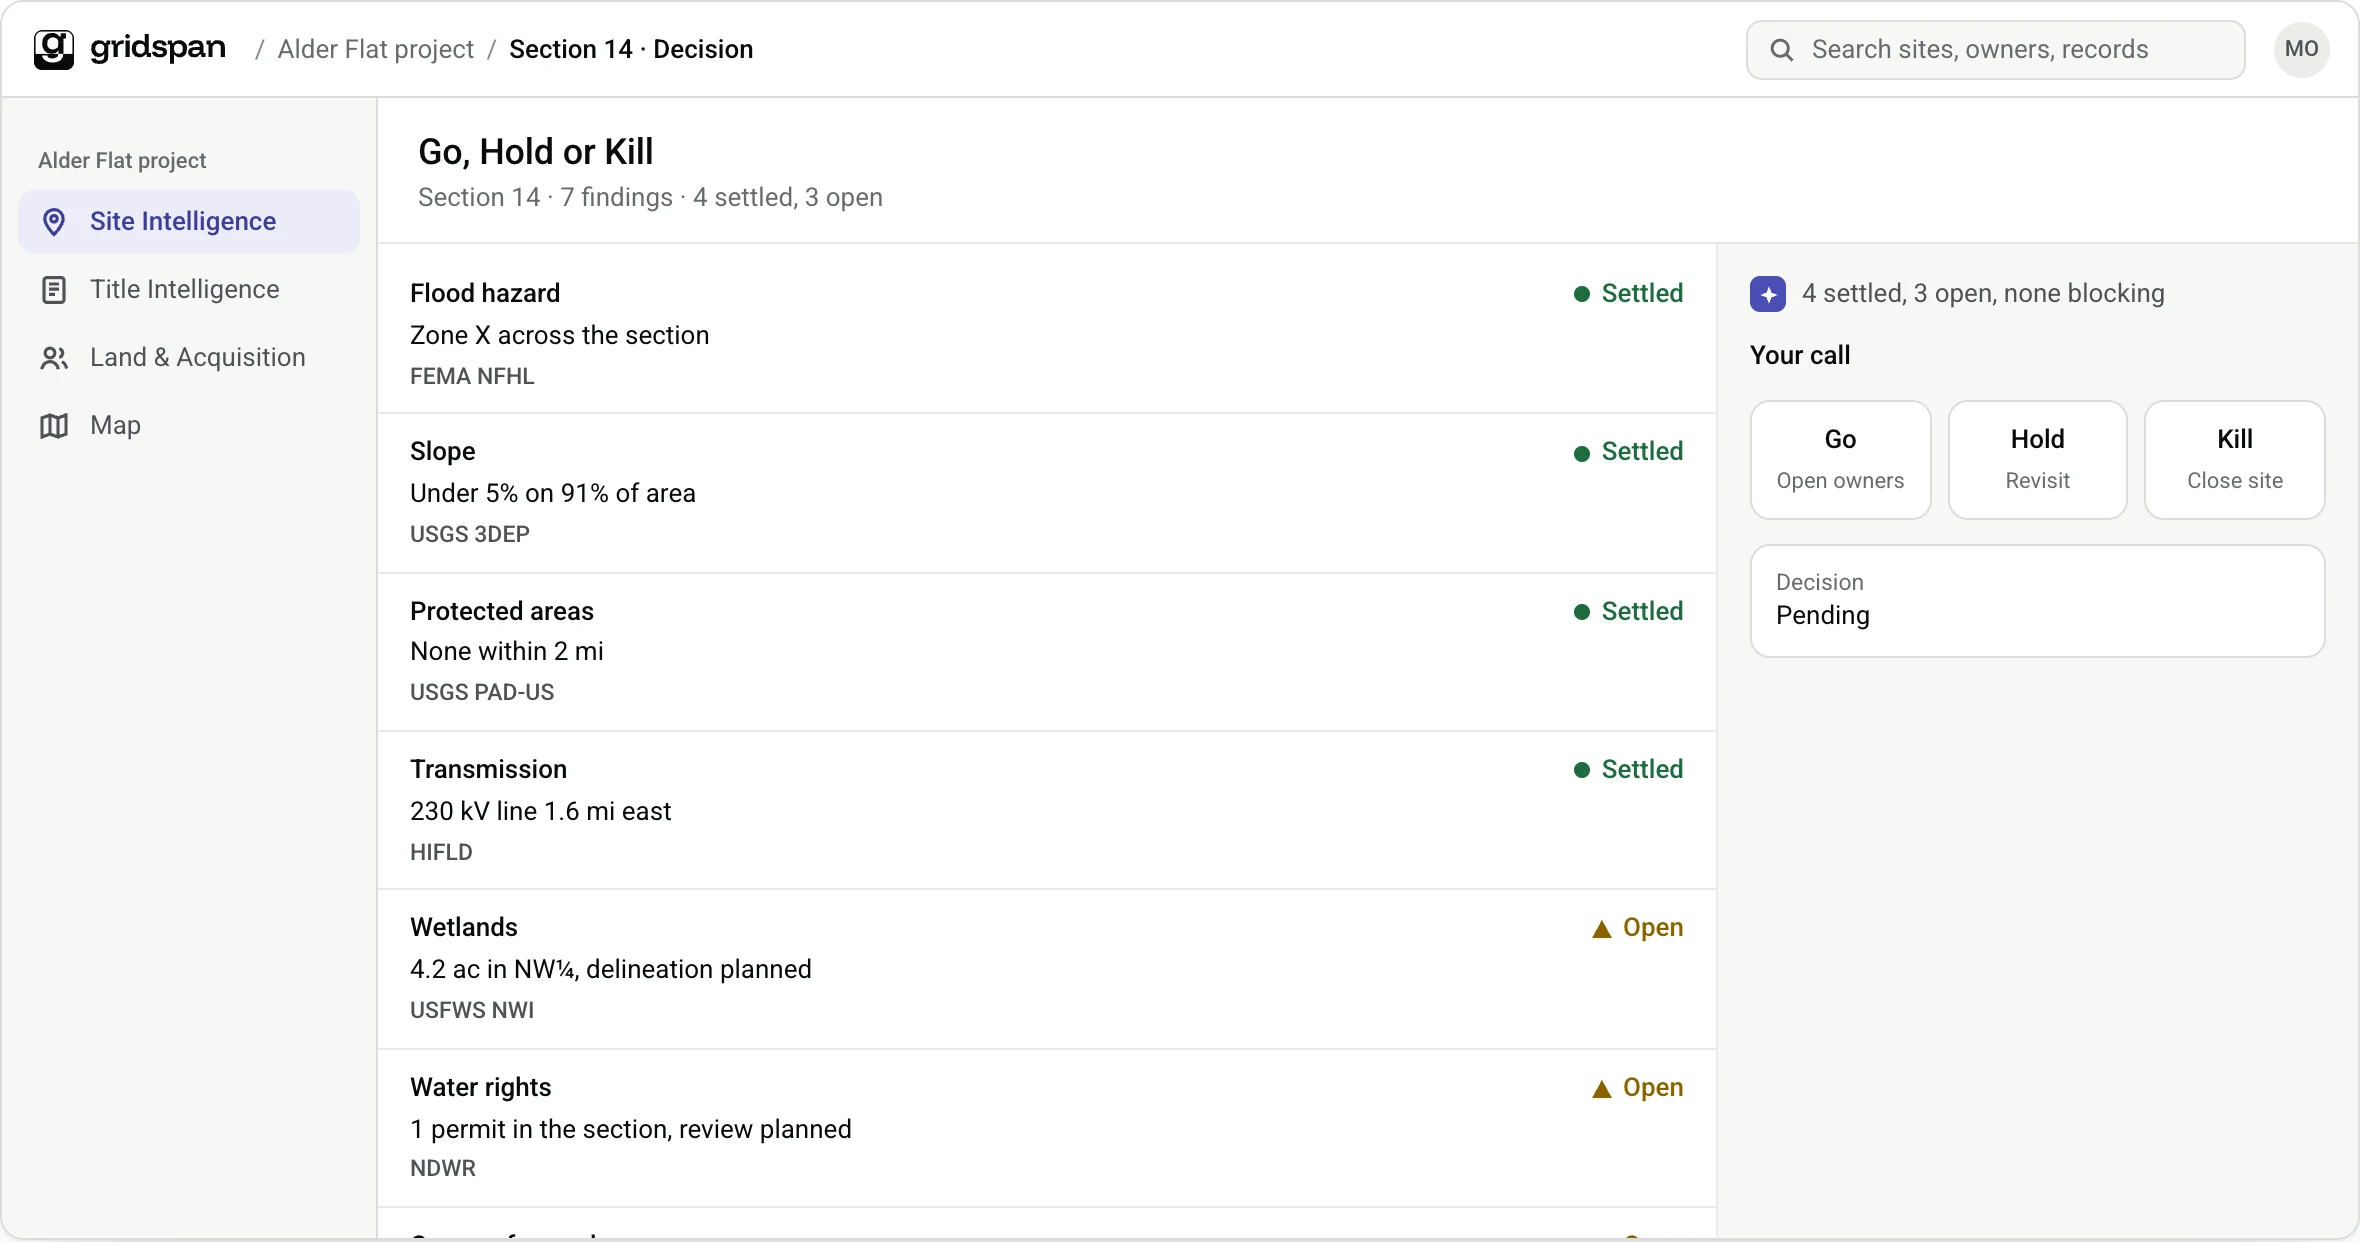Click the FEMA NFHL source label
The height and width of the screenshot is (1242, 2360).
(472, 376)
